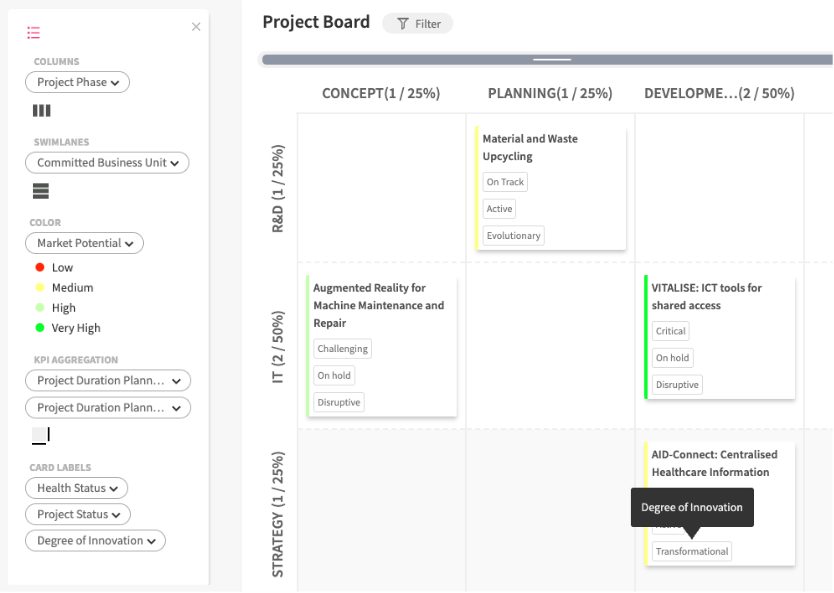The height and width of the screenshot is (593, 834).
Task: Click the Augmented Reality card's Challenging tag
Action: (x=343, y=349)
